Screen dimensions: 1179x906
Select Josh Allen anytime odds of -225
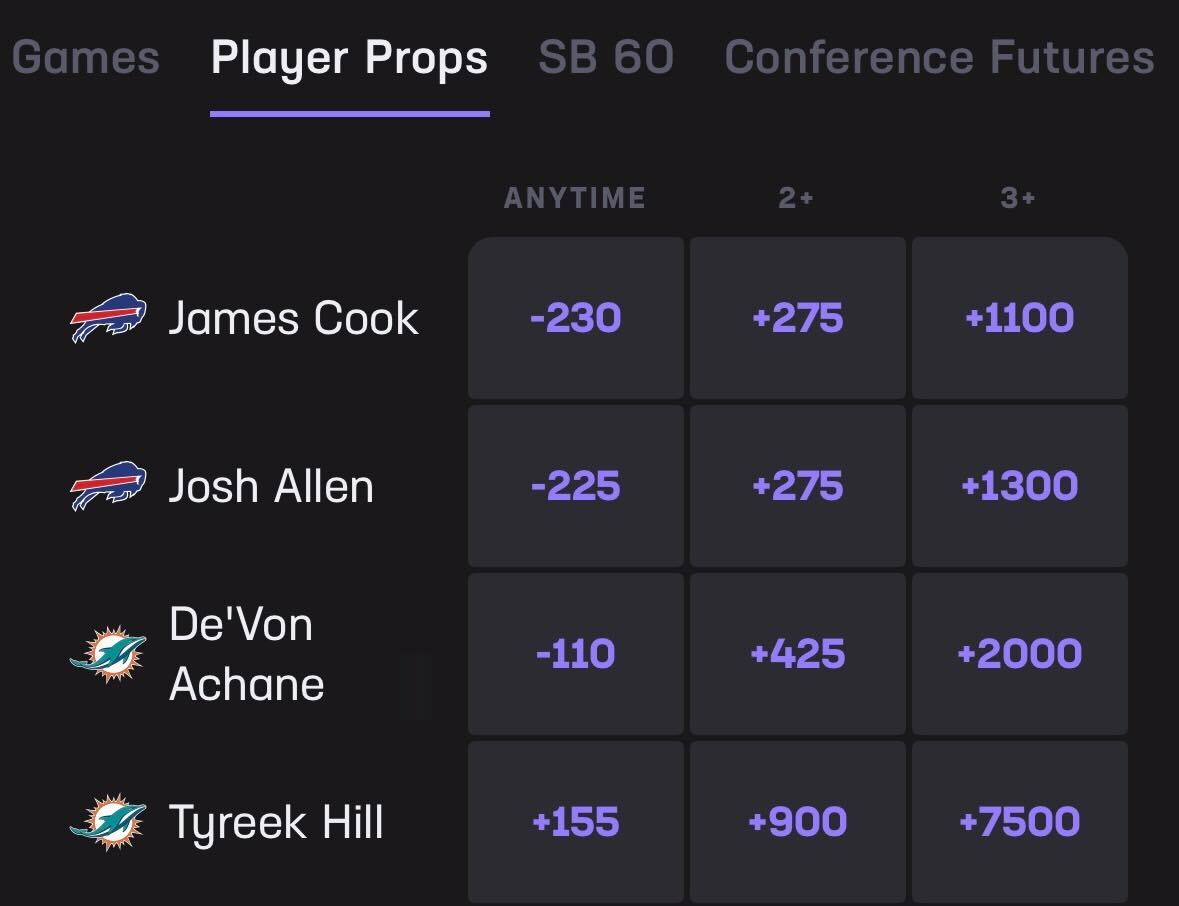click(575, 486)
